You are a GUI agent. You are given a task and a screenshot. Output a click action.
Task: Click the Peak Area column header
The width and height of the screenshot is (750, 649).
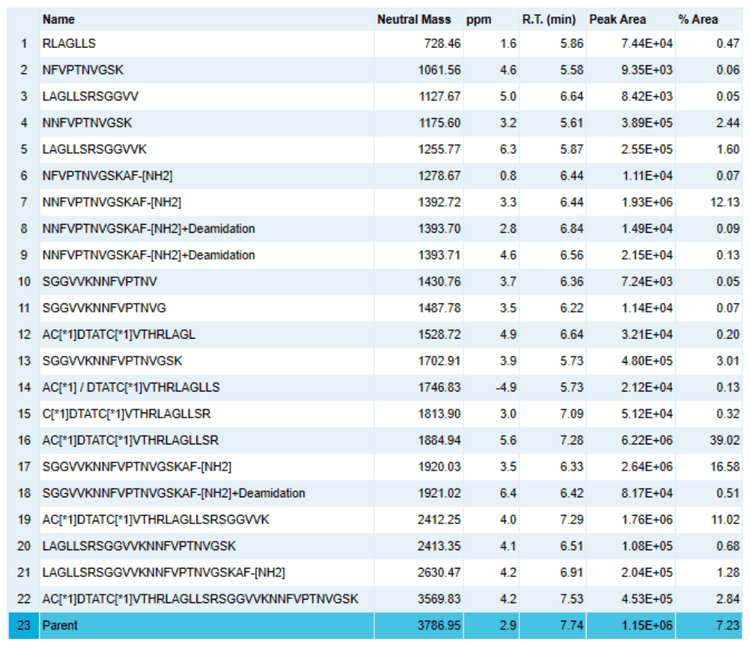617,19
